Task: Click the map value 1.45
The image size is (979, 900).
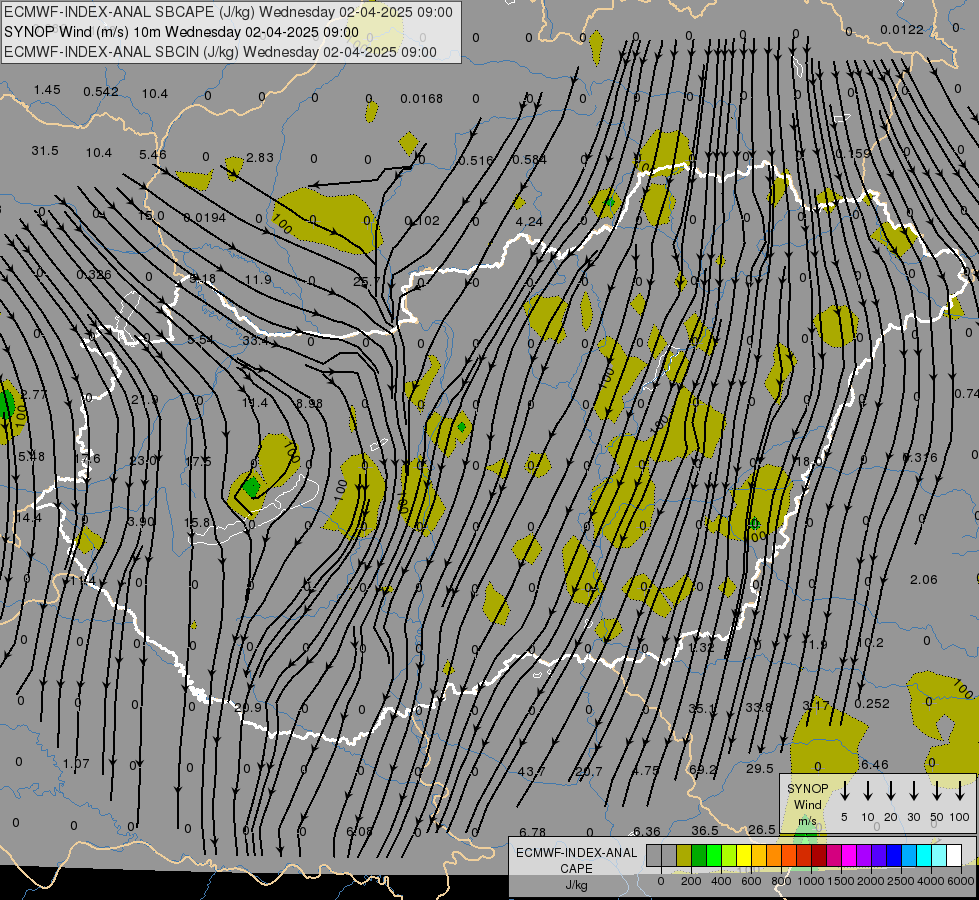Action: pos(47,90)
